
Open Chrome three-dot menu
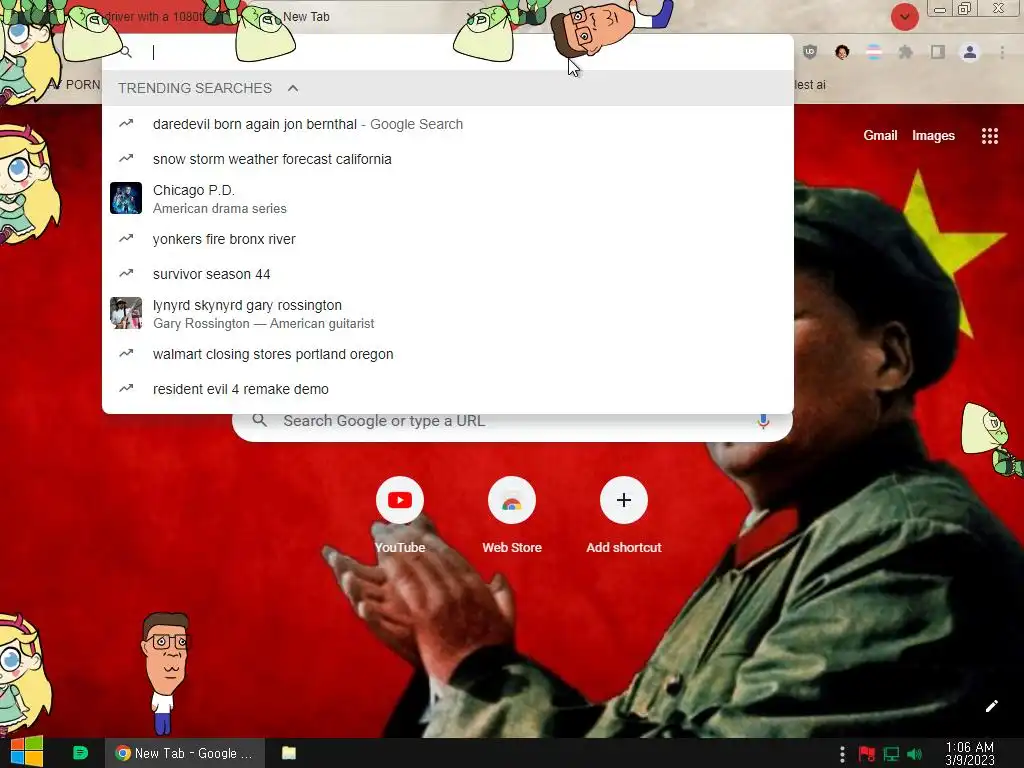pyautogui.click(x=1002, y=52)
